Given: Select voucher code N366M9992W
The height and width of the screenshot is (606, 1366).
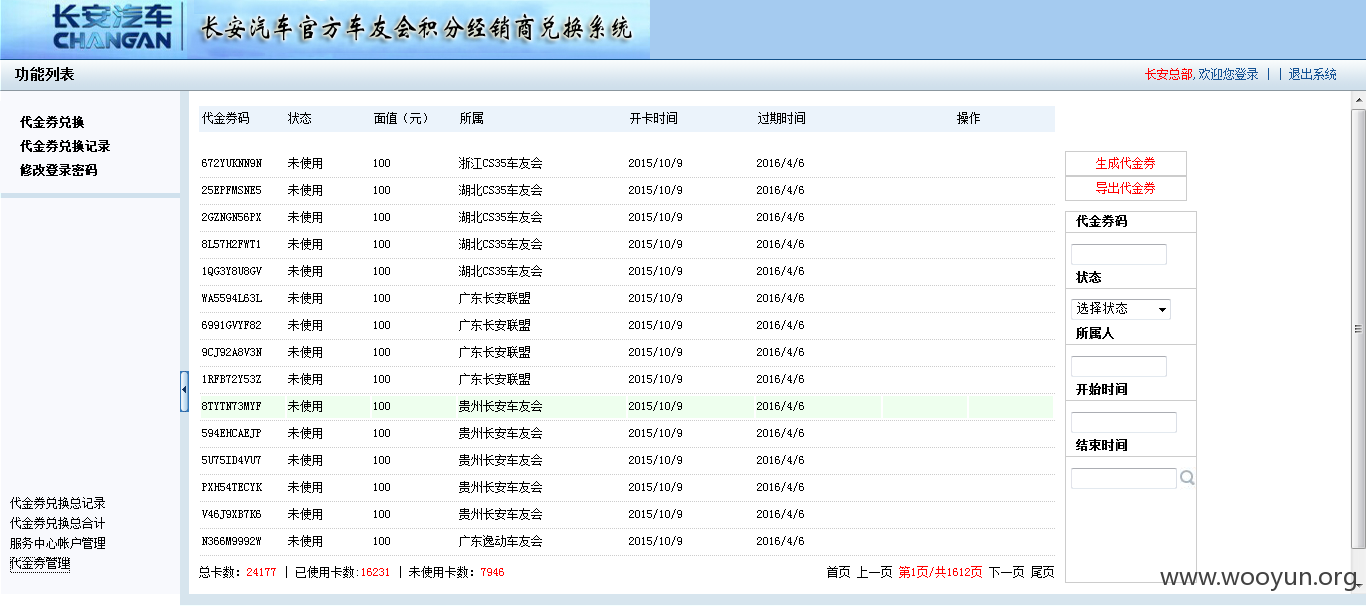Looking at the screenshot, I should [x=231, y=541].
